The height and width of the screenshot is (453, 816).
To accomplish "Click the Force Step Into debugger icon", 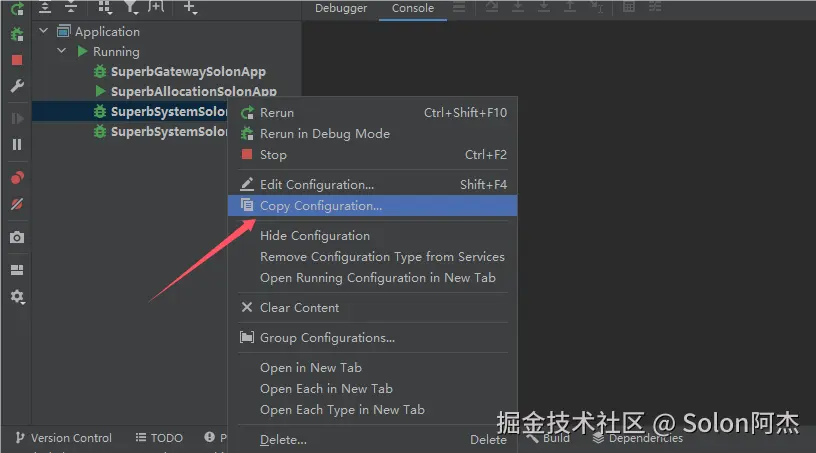I will point(544,7).
